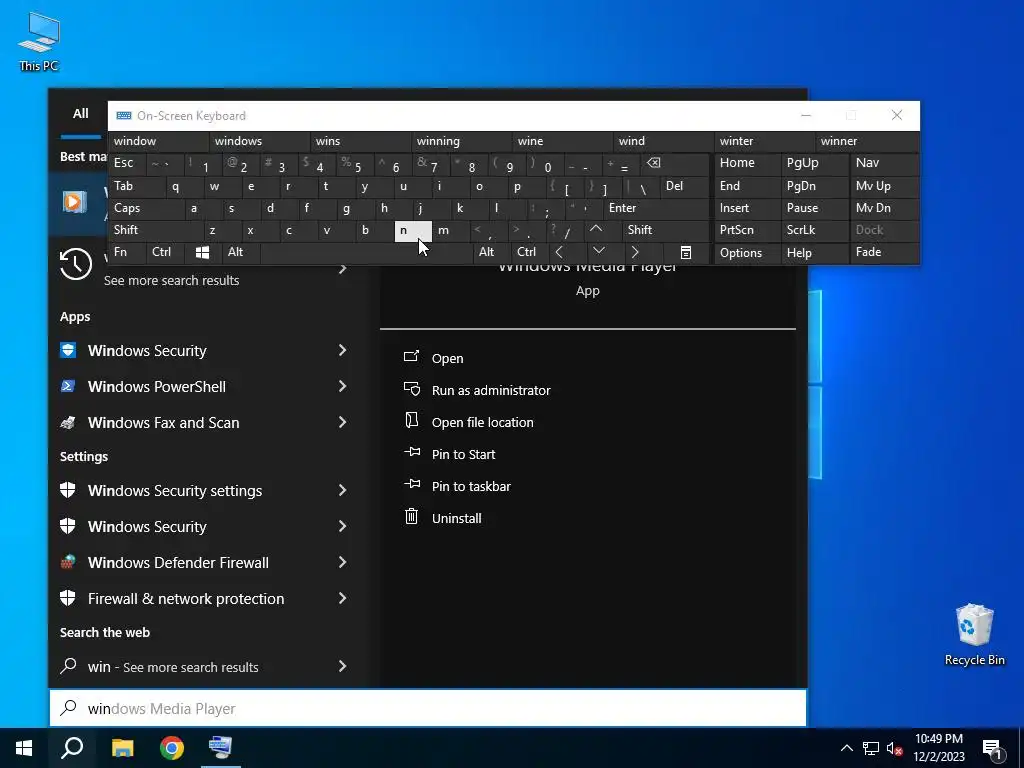Click the space bar on On-Screen Keyboard
This screenshot has width=1024, height=768.
(x=367, y=252)
